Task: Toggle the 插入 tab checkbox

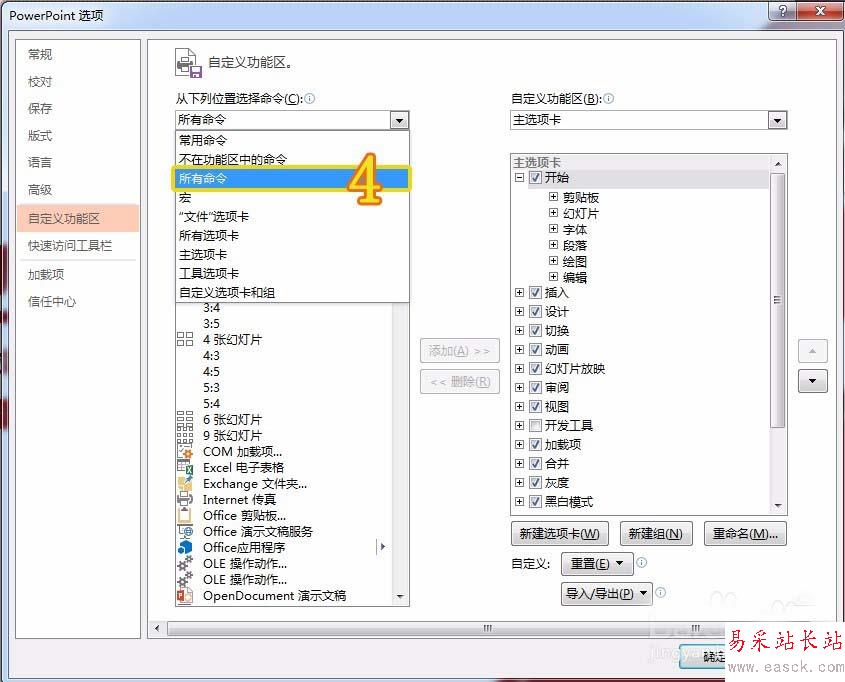Action: coord(535,293)
